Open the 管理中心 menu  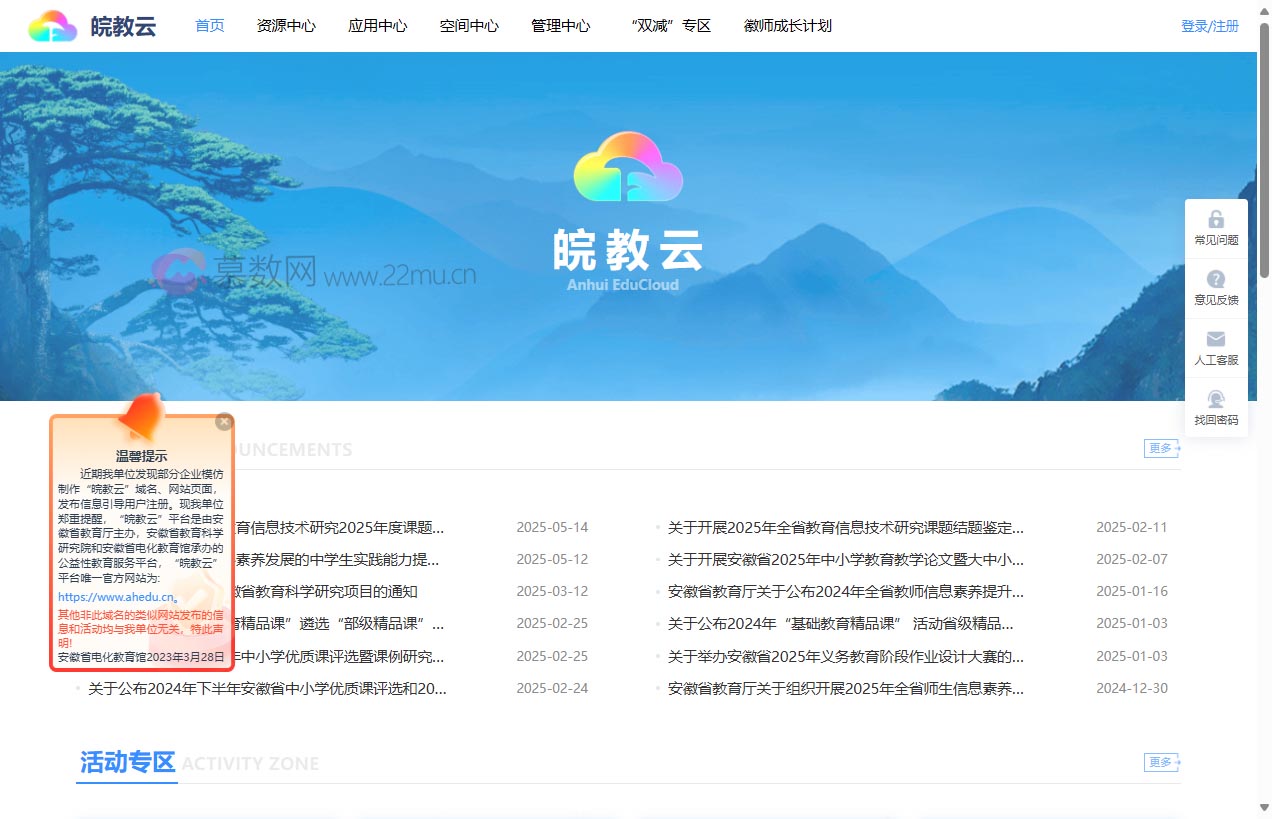point(561,26)
